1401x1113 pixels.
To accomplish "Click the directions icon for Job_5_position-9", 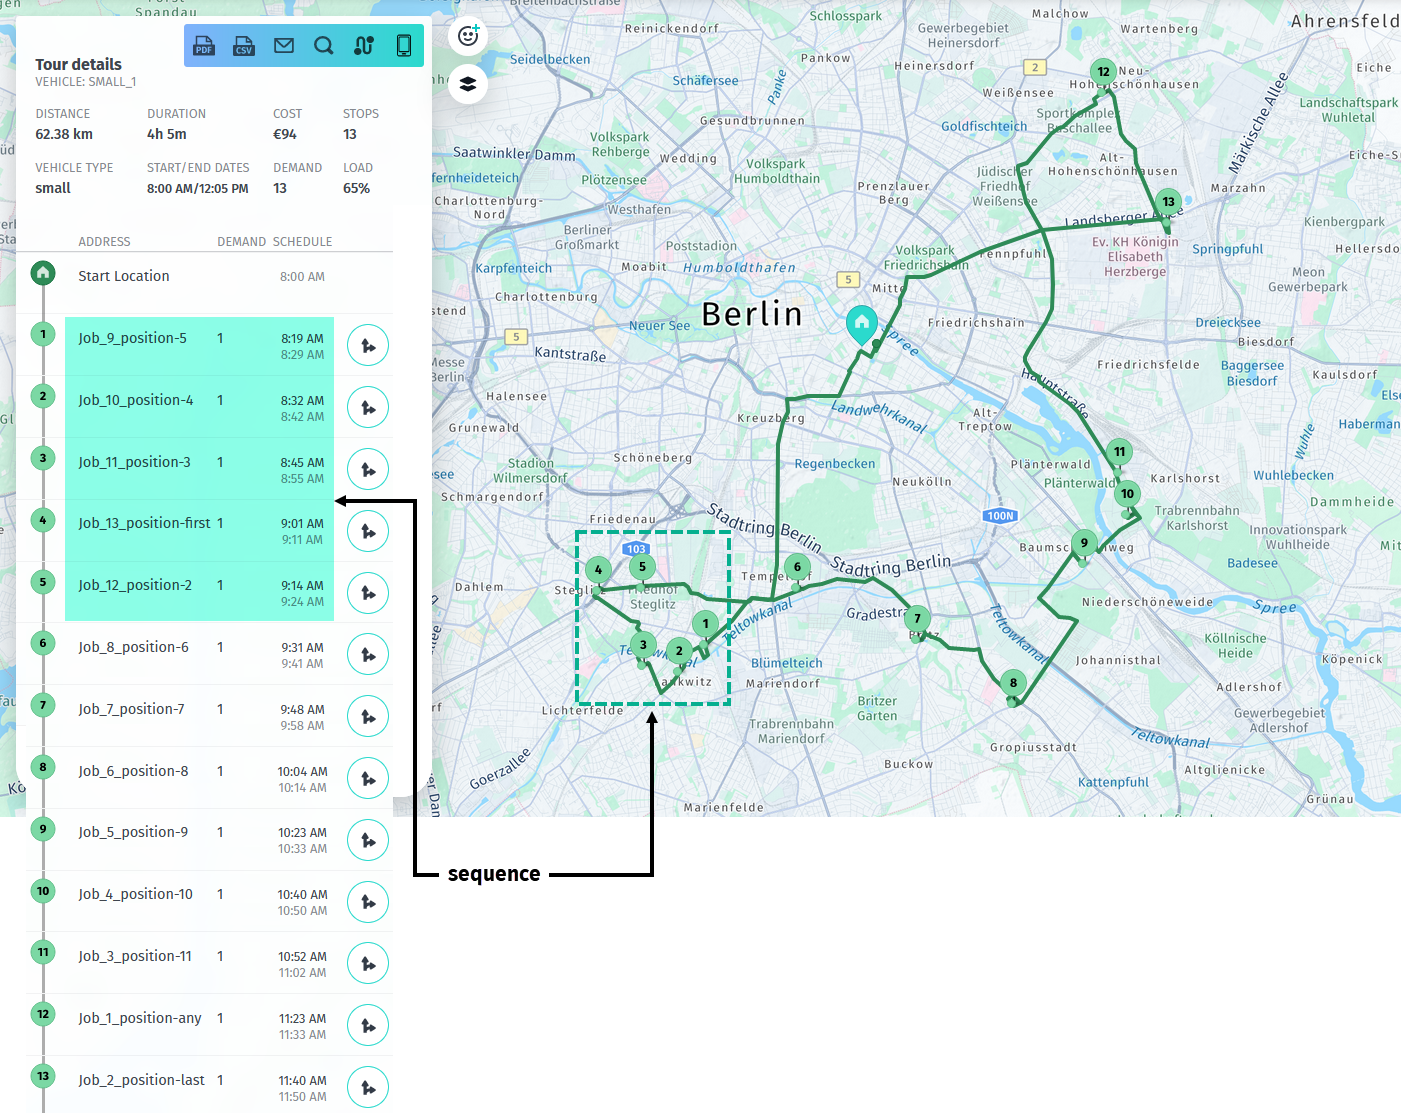I will (368, 840).
